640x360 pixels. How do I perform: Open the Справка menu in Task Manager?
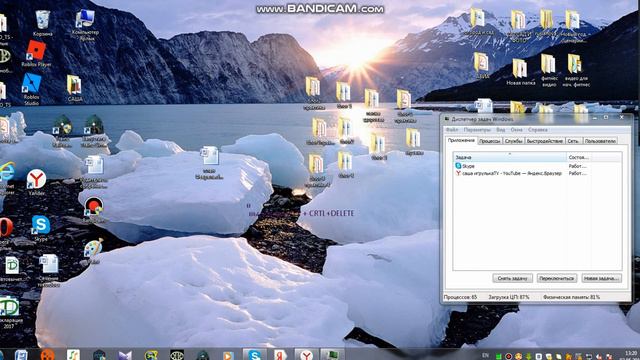[x=538, y=130]
